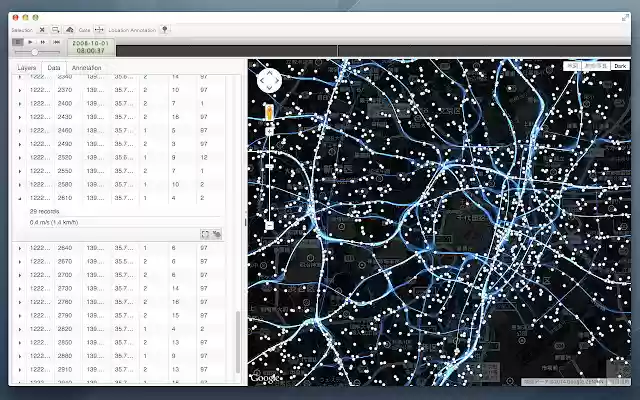Click the fullscreen arrows icon in the title bar
640x400 pixels.
[x=625, y=18]
